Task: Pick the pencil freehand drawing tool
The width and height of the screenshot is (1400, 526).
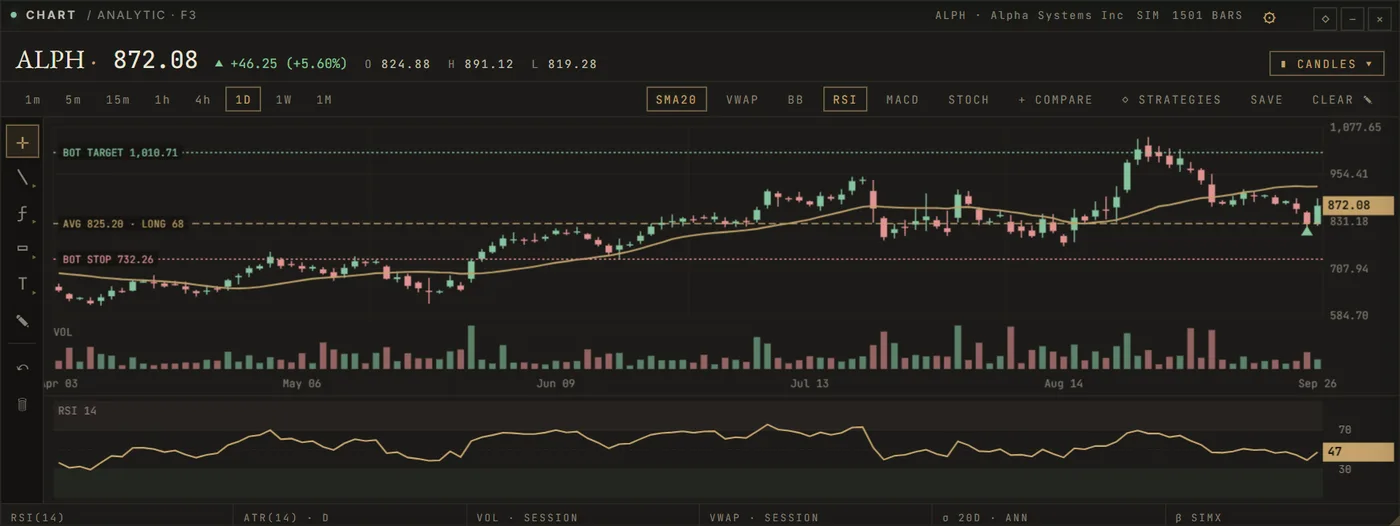Action: [x=23, y=320]
